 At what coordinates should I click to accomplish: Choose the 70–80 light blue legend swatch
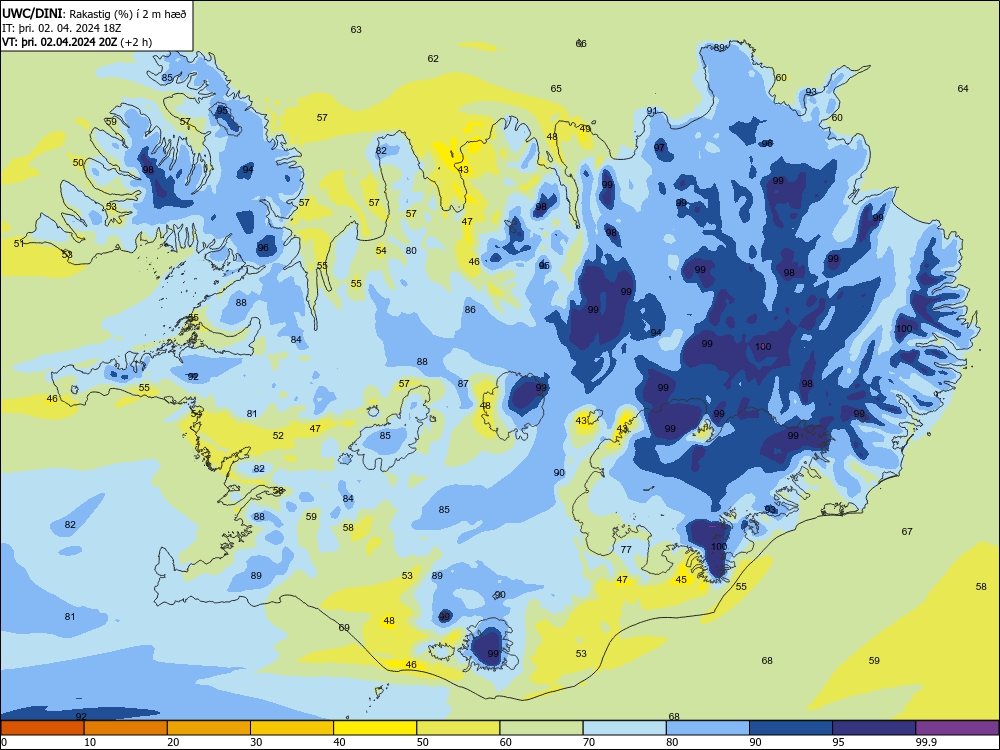click(624, 728)
